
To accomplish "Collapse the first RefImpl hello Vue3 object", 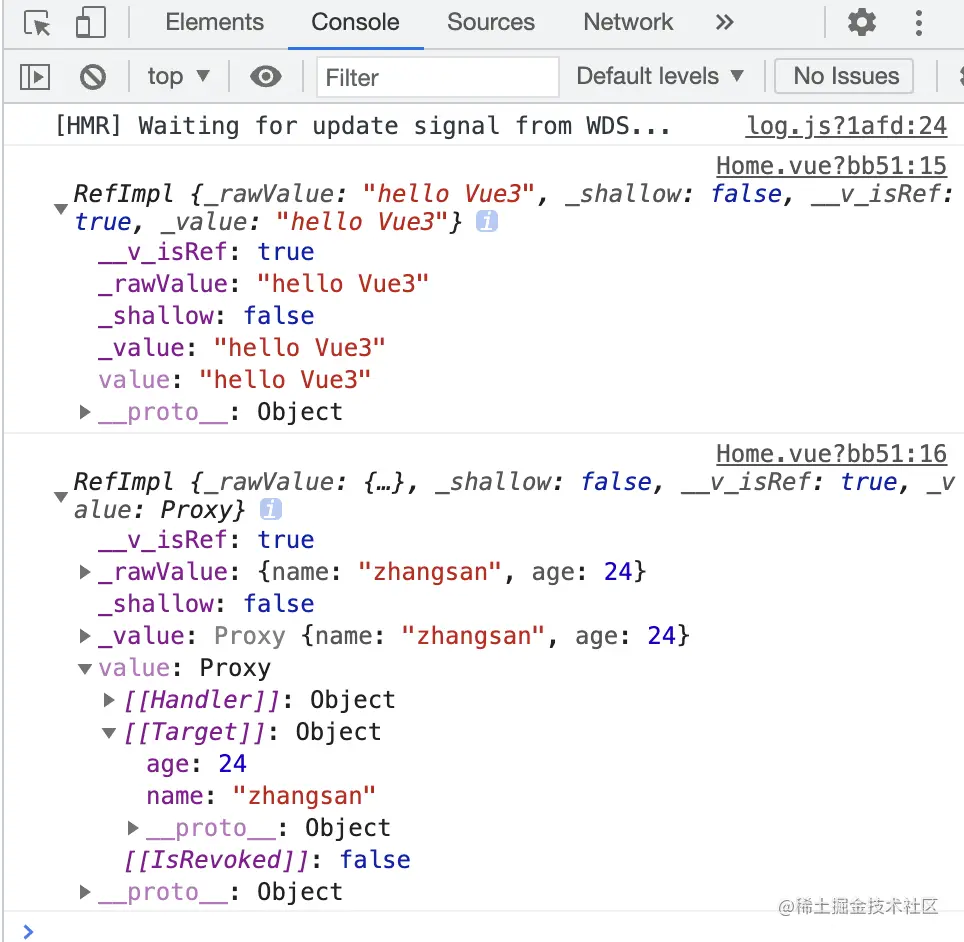I will pyautogui.click(x=61, y=208).
